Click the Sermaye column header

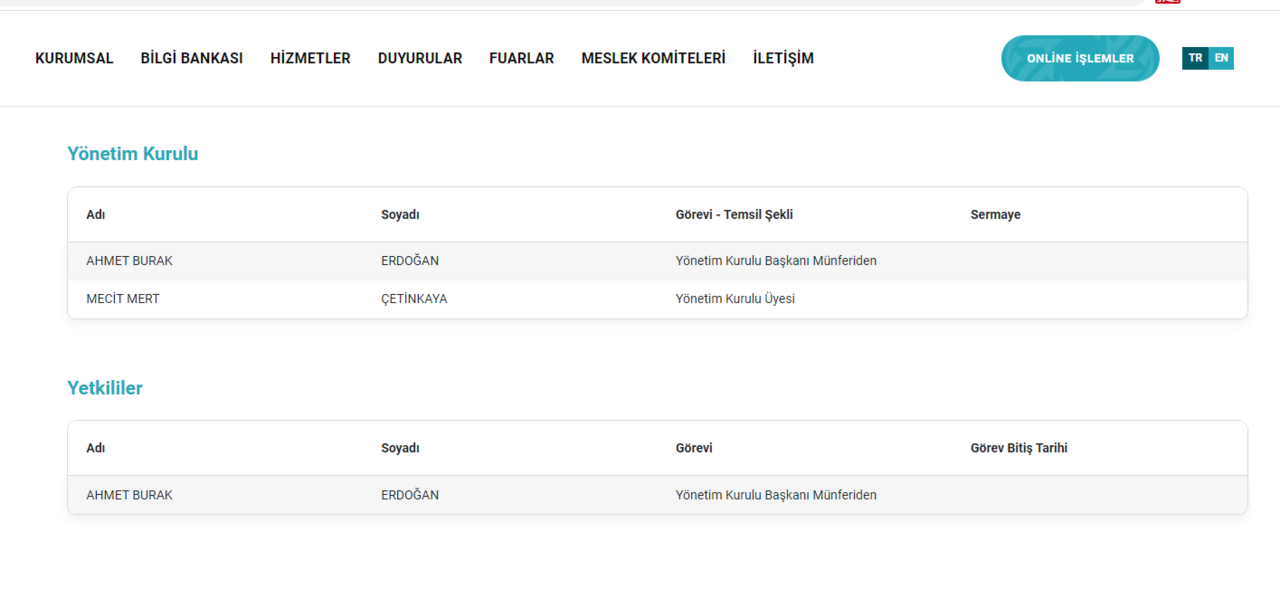pos(995,214)
